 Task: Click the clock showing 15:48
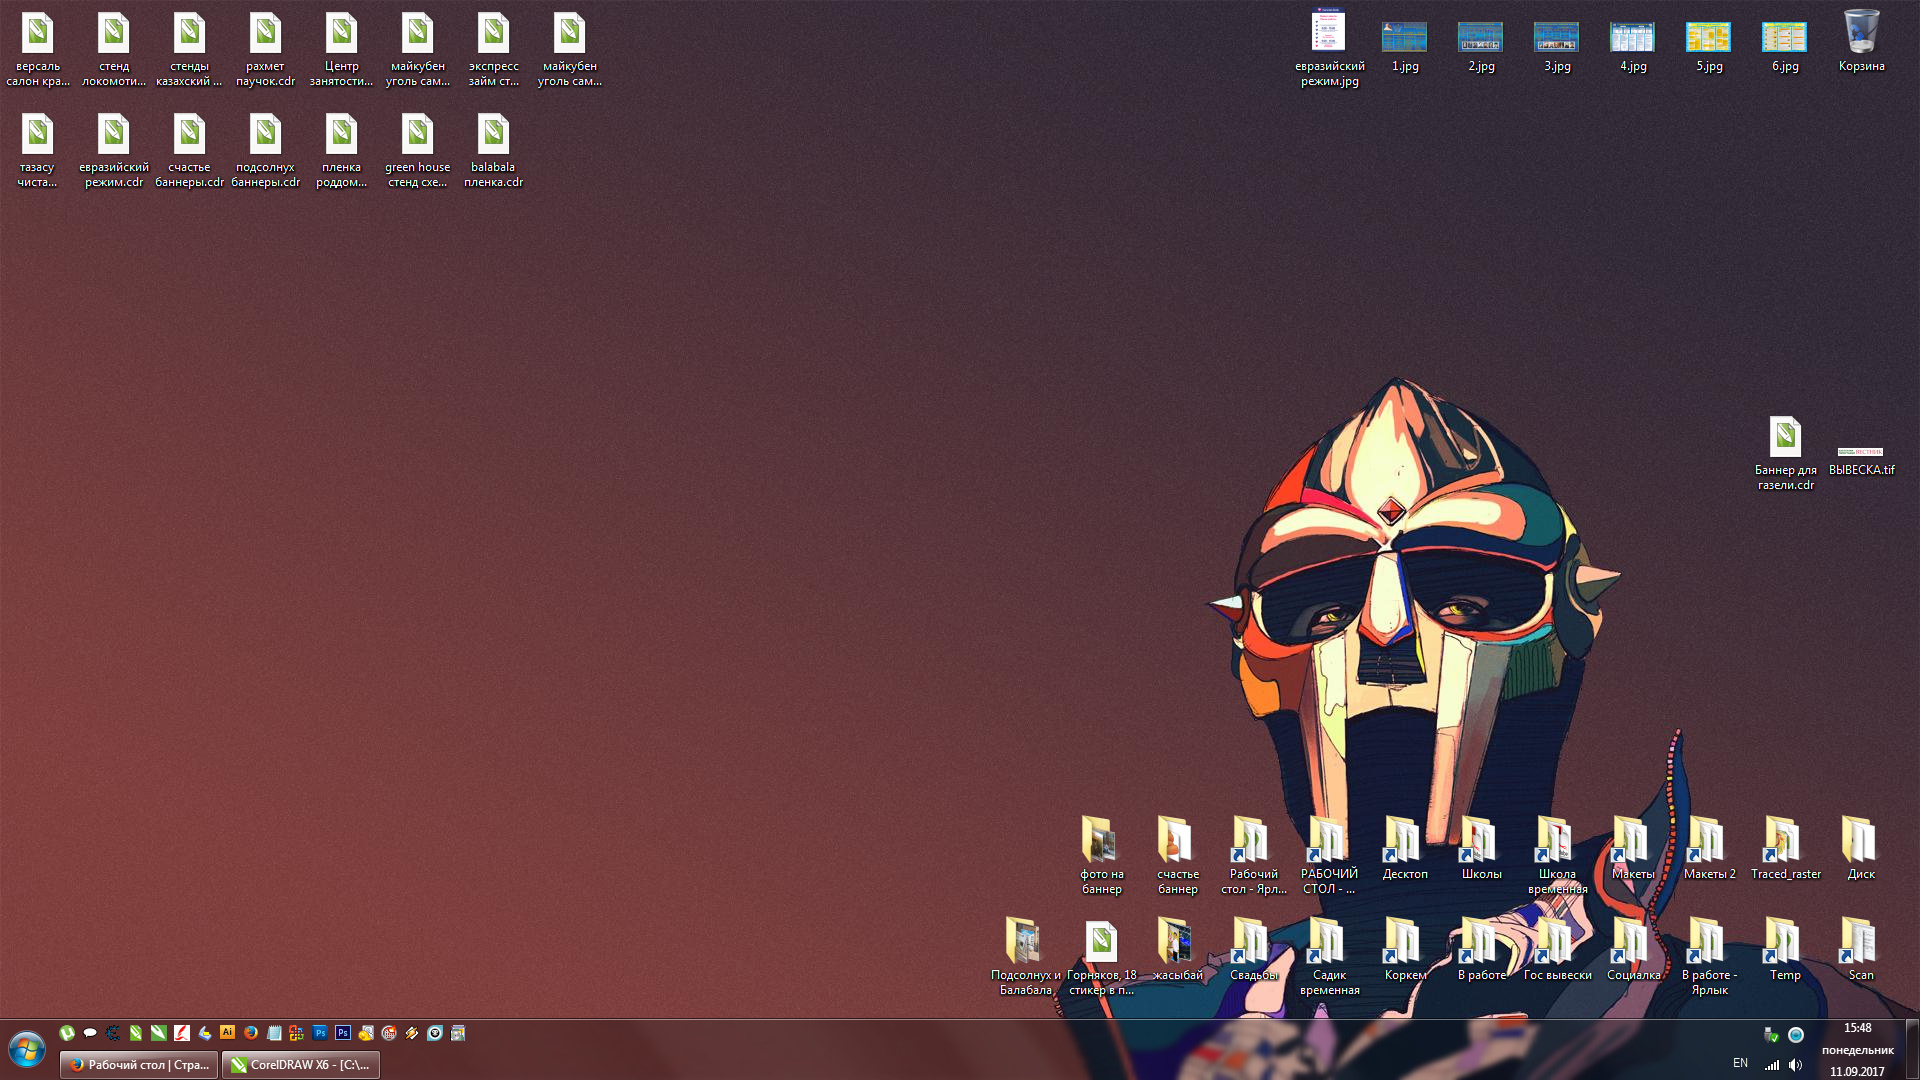[x=1857, y=1028]
